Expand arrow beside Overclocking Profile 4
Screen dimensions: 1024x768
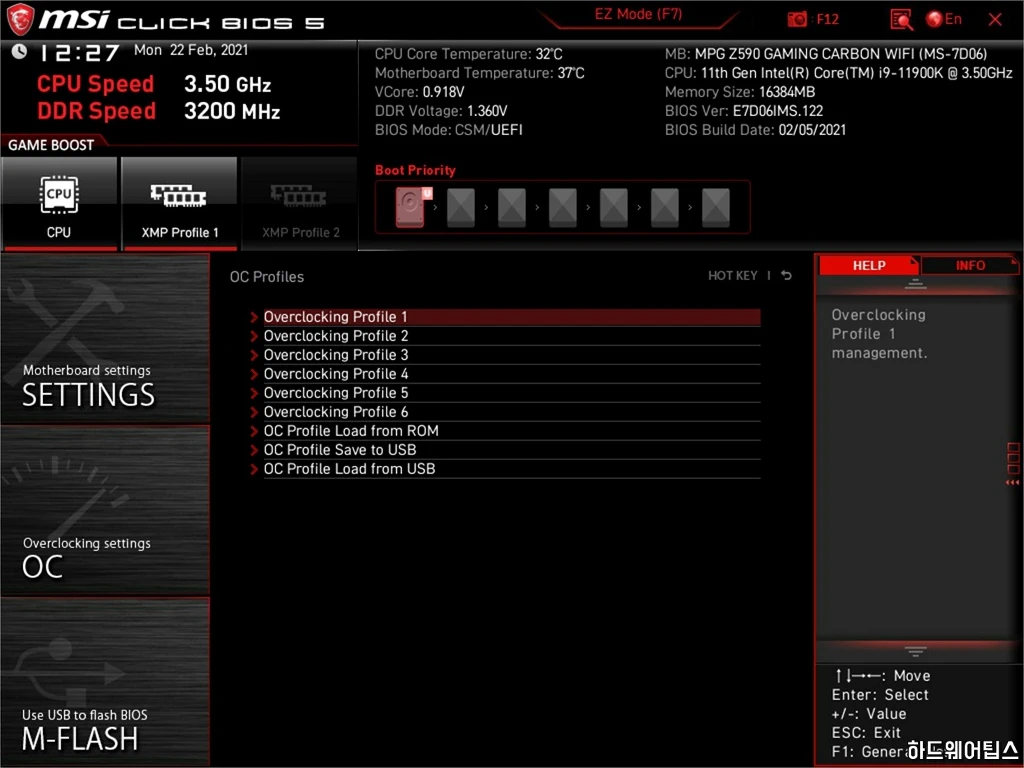point(254,374)
